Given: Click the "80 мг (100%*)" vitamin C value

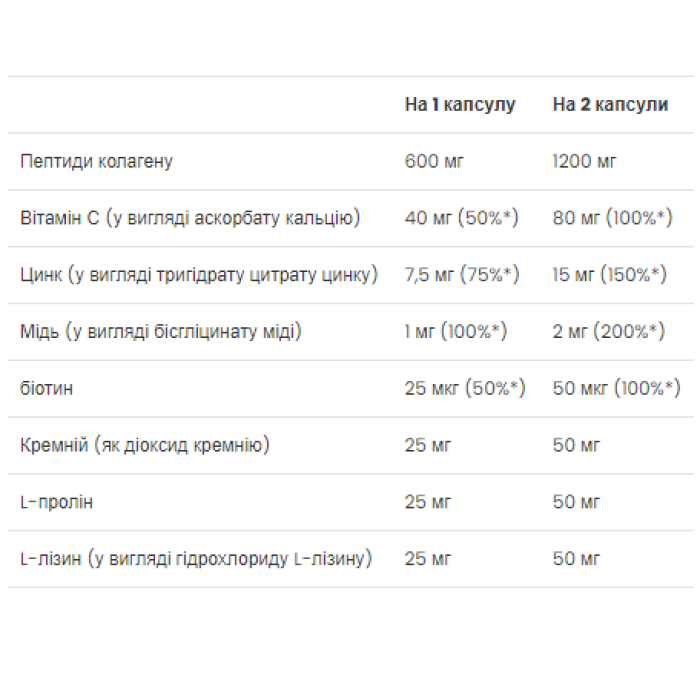Looking at the screenshot, I should point(613,218).
